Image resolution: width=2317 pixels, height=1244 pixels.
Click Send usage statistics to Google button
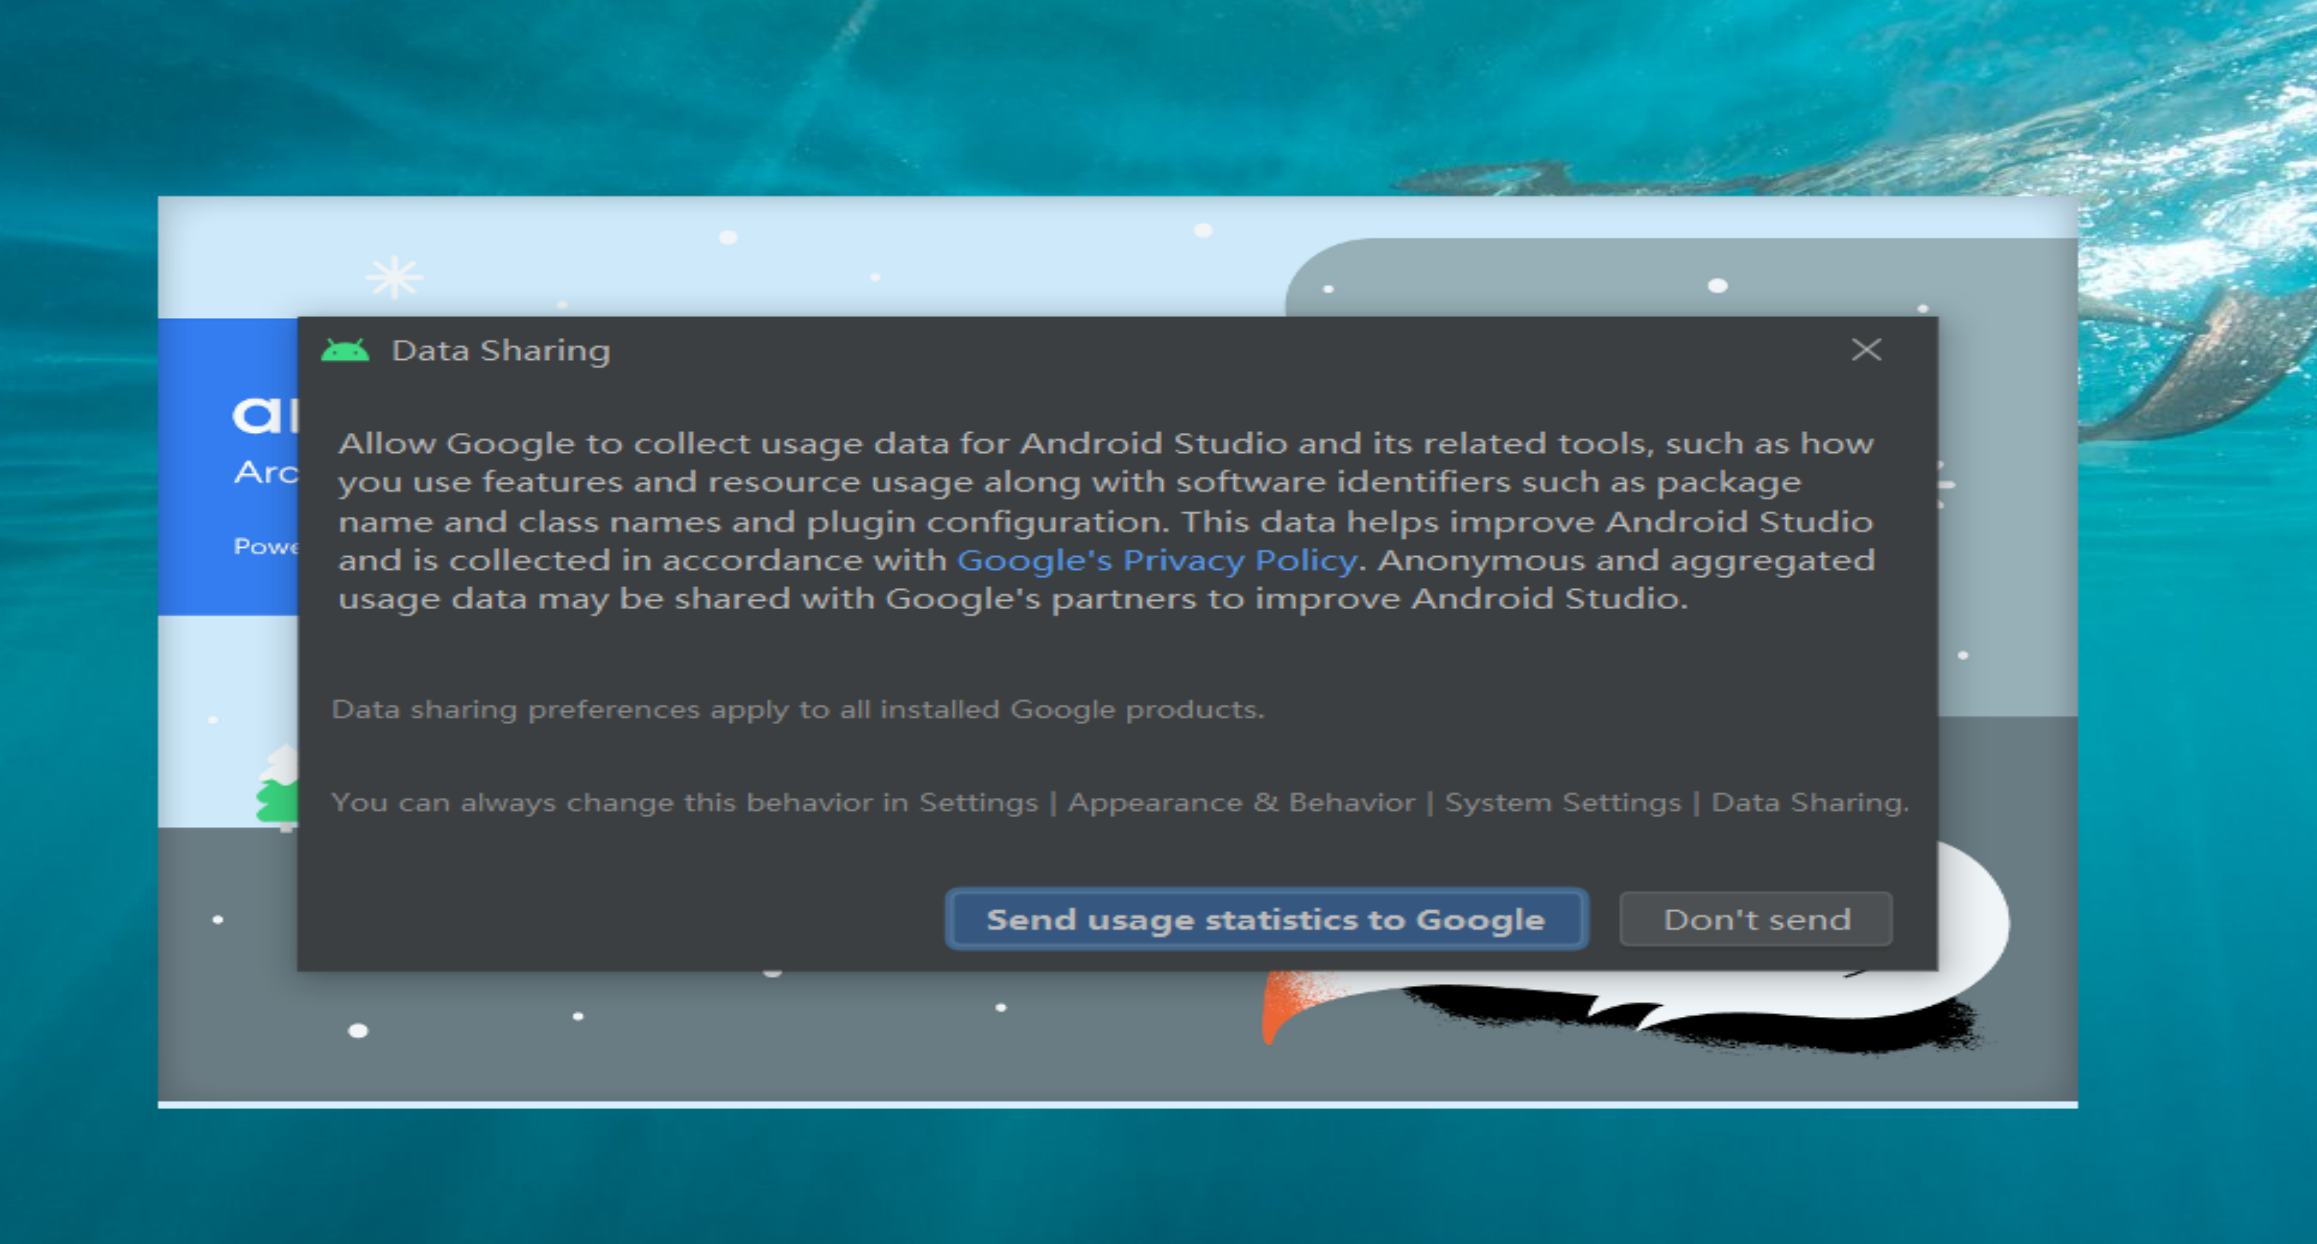[x=1266, y=919]
